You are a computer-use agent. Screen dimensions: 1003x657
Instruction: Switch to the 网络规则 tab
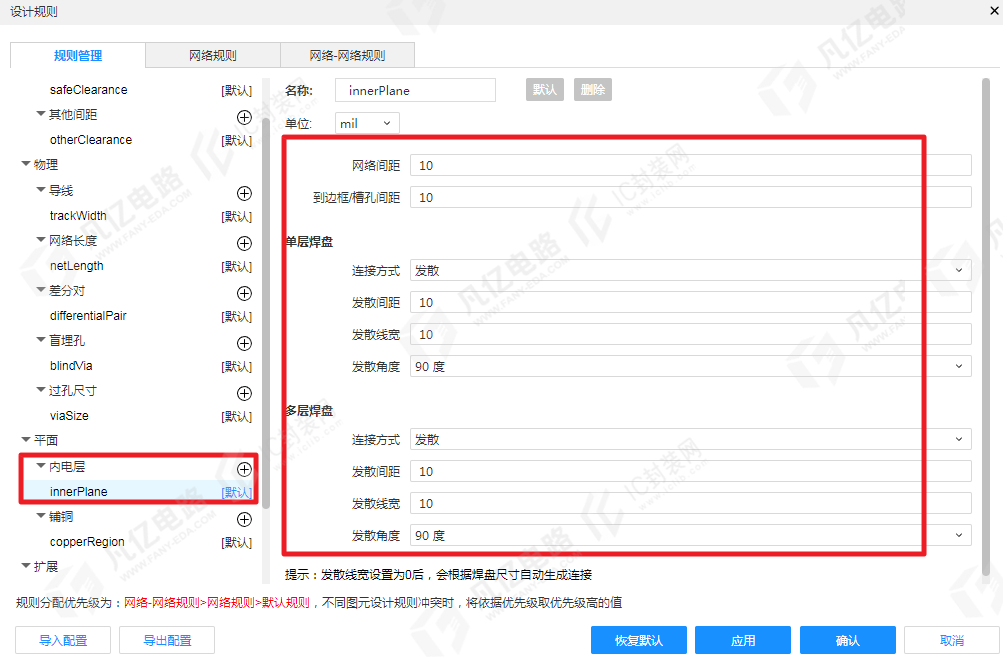coord(213,56)
